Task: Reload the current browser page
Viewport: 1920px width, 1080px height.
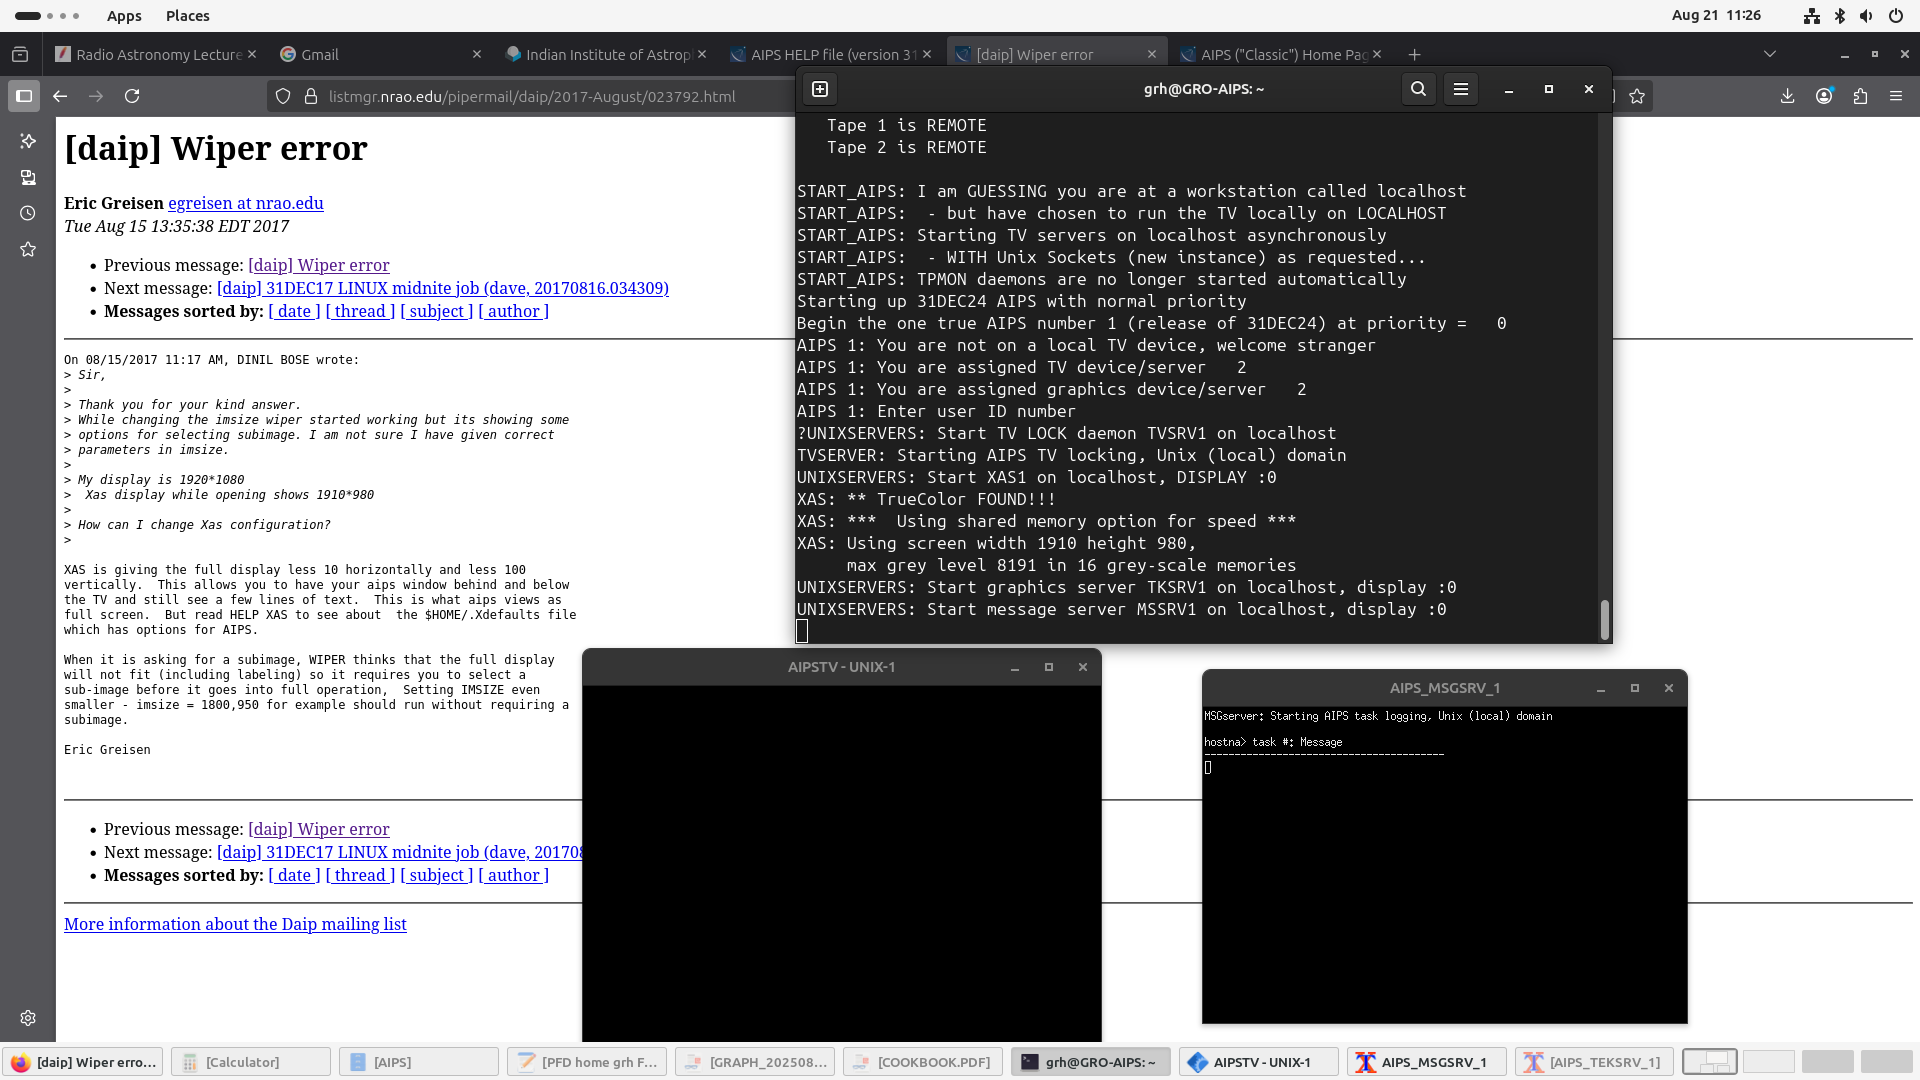Action: tap(132, 96)
